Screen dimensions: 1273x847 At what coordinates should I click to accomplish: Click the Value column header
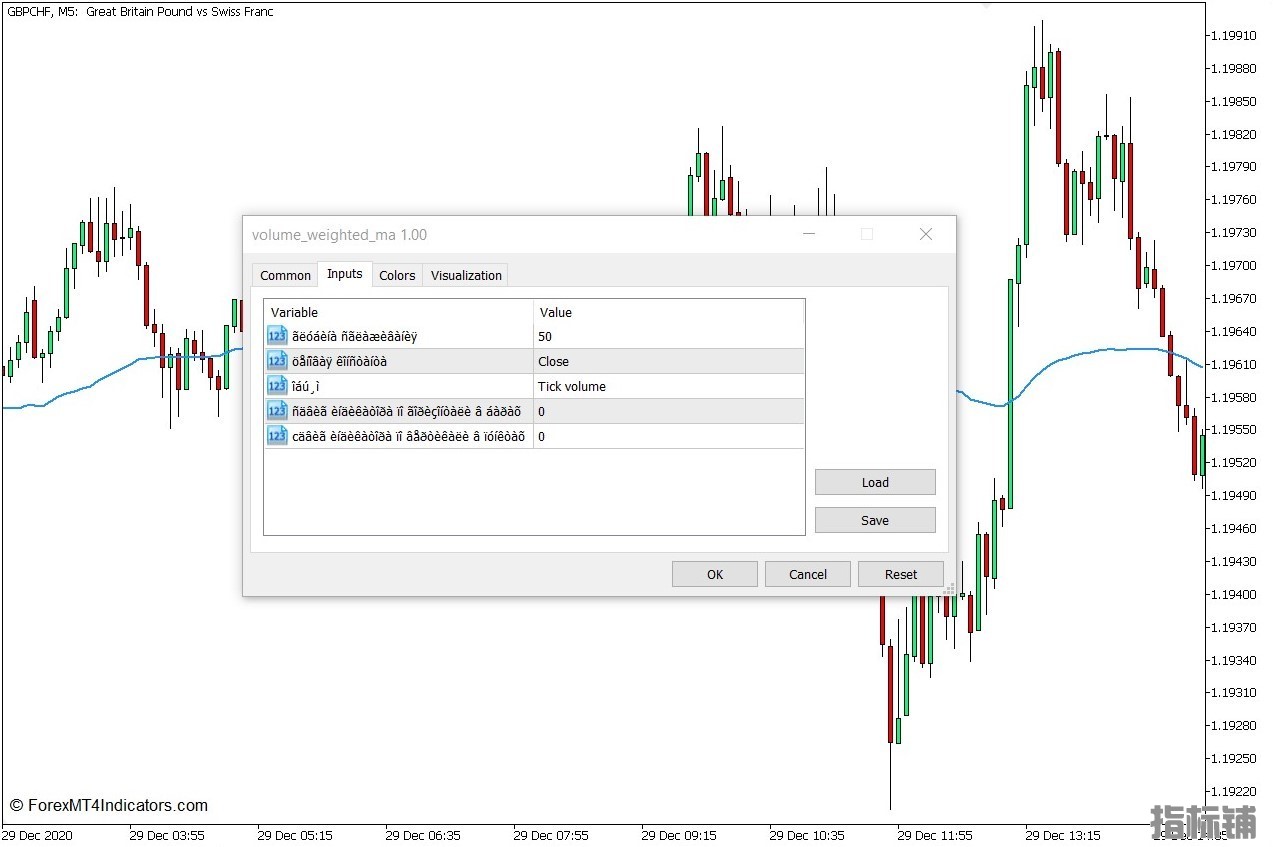[x=668, y=312]
